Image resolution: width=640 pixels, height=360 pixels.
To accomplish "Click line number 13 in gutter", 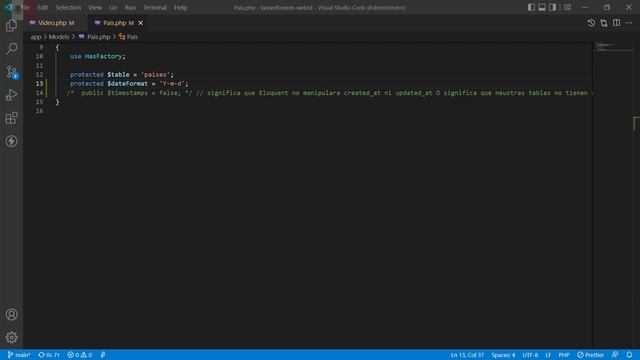I will (39, 84).
